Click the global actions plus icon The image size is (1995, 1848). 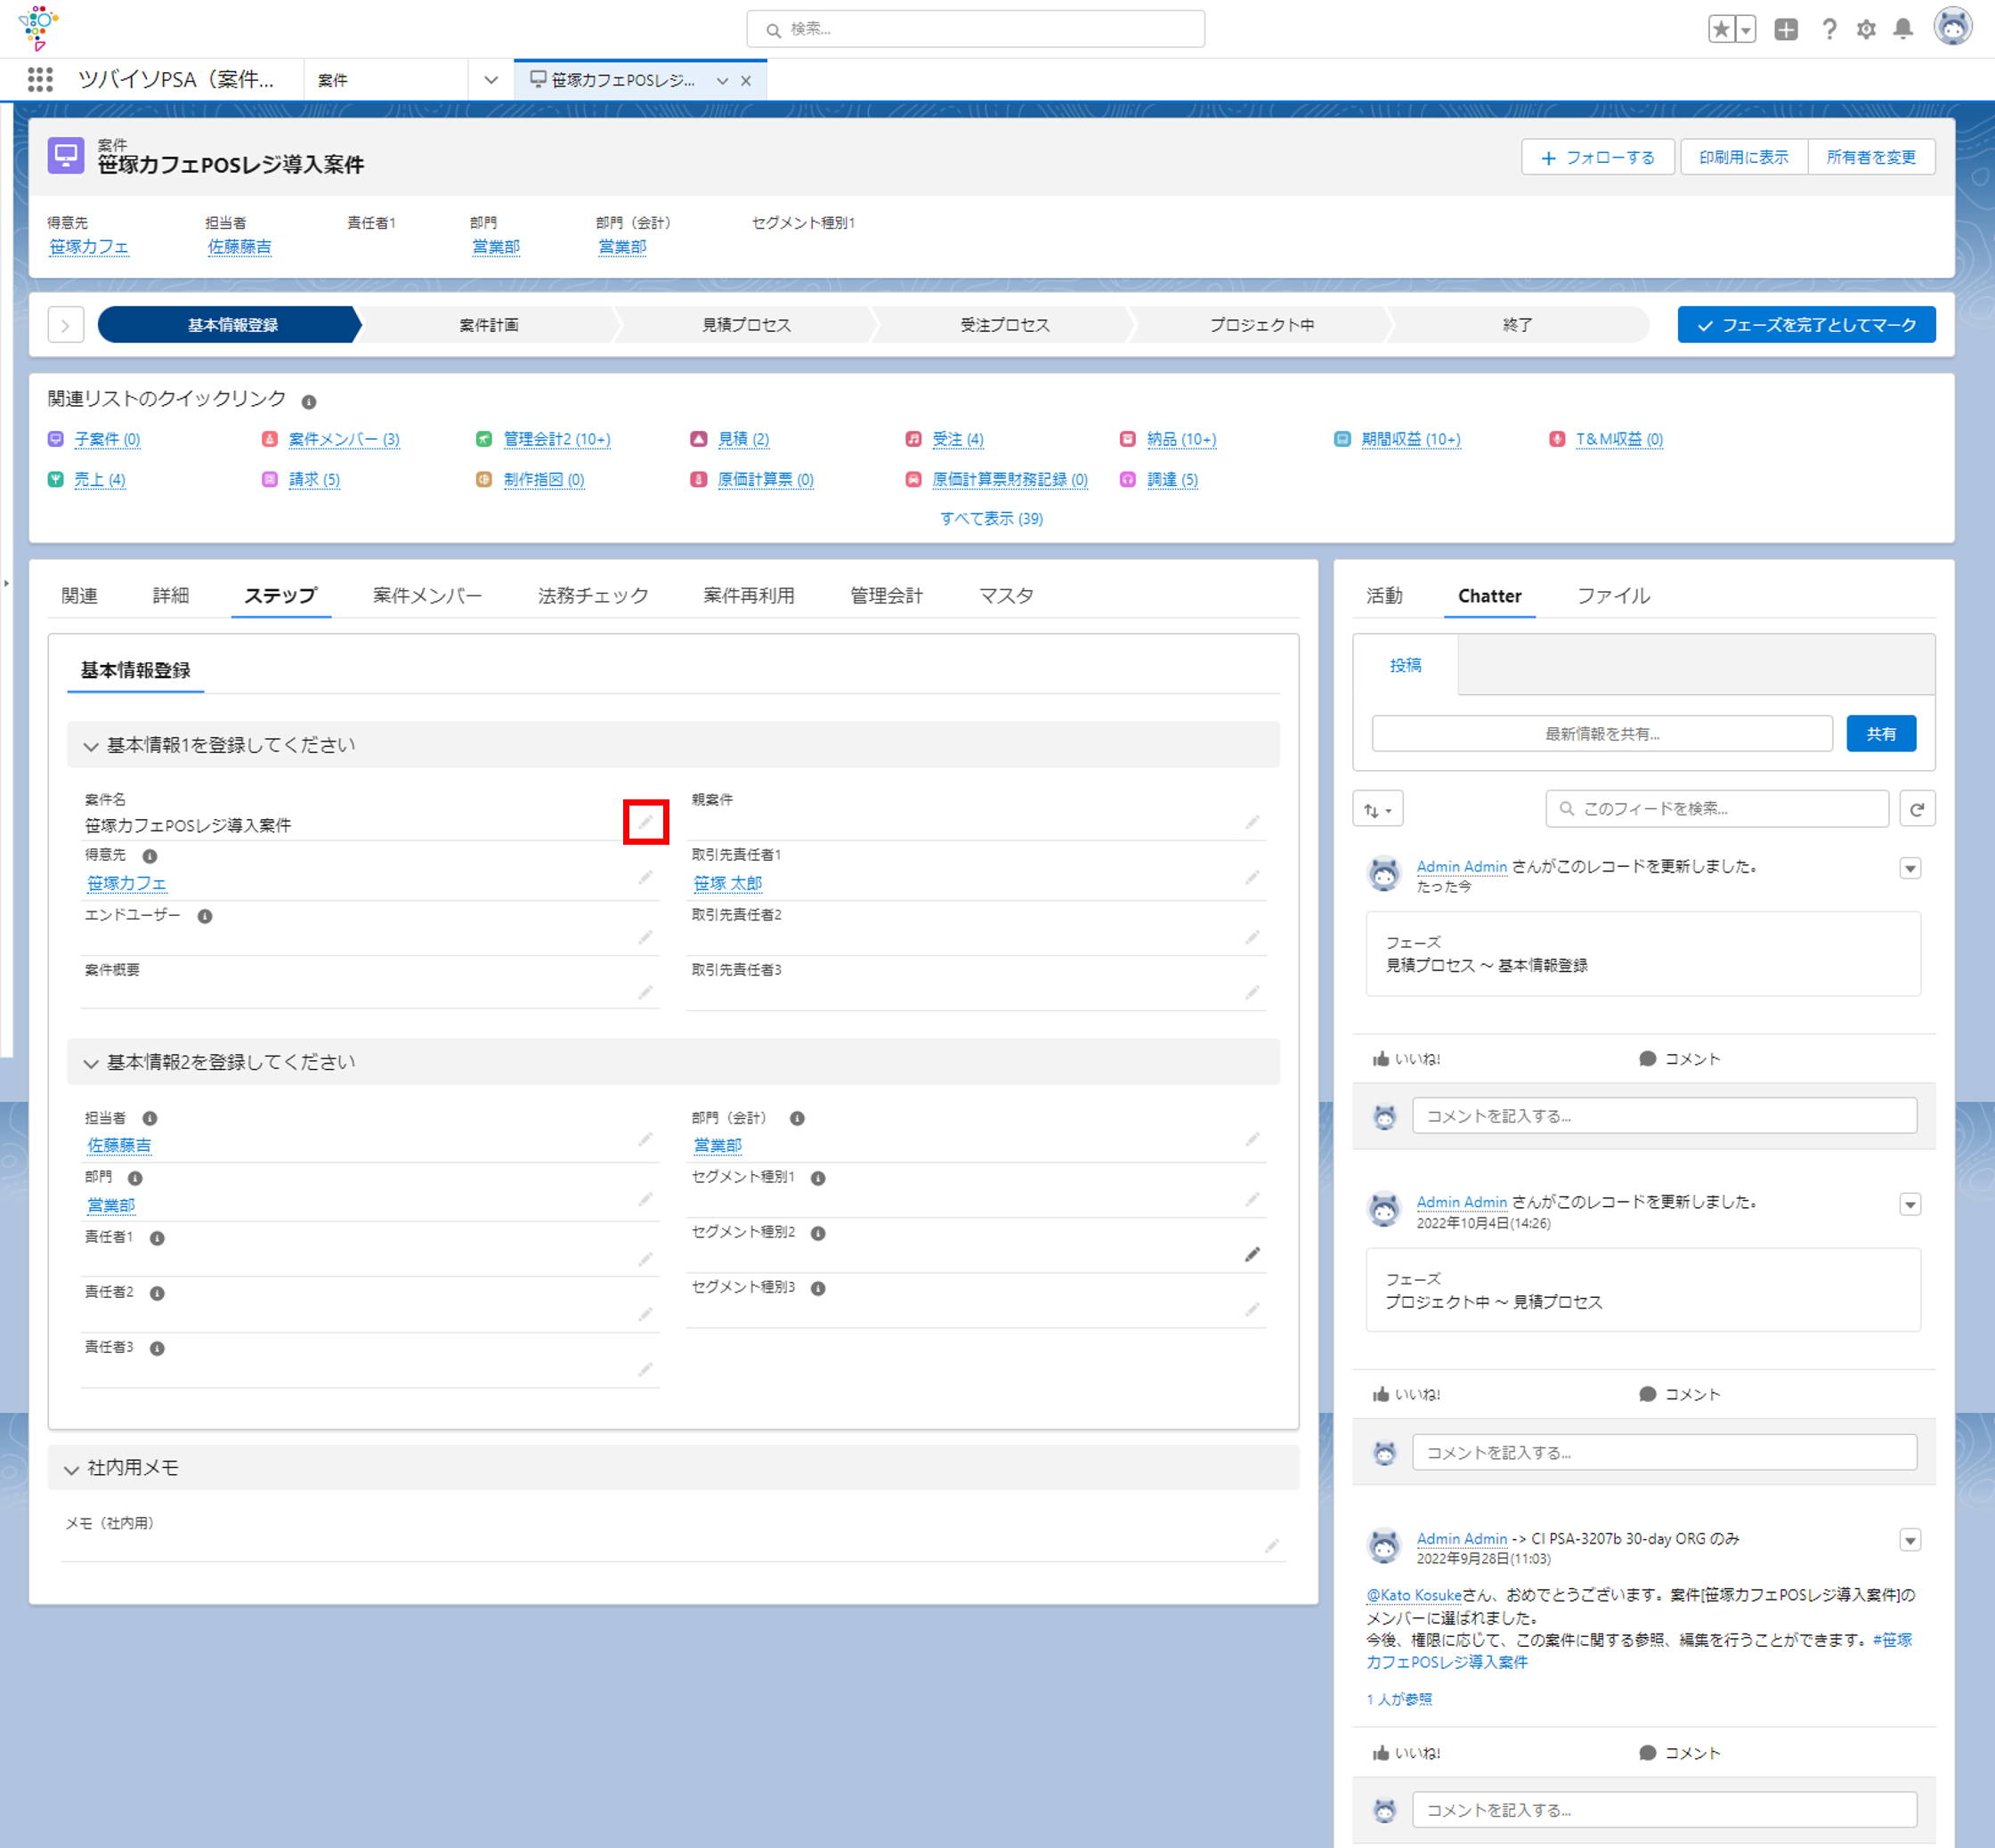pyautogui.click(x=1786, y=29)
